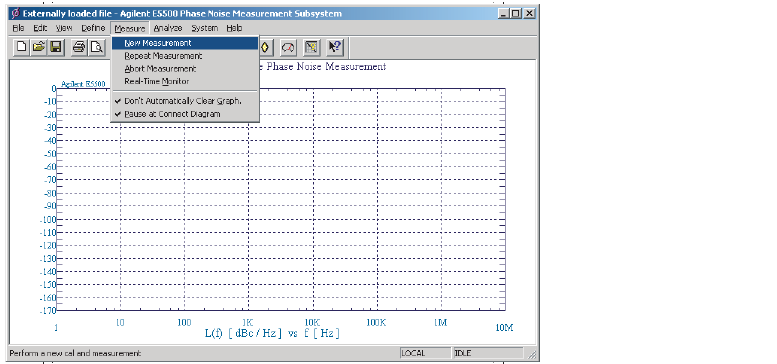Click the 100K frequency axis label
This screenshot has width=777, height=364.
click(376, 323)
